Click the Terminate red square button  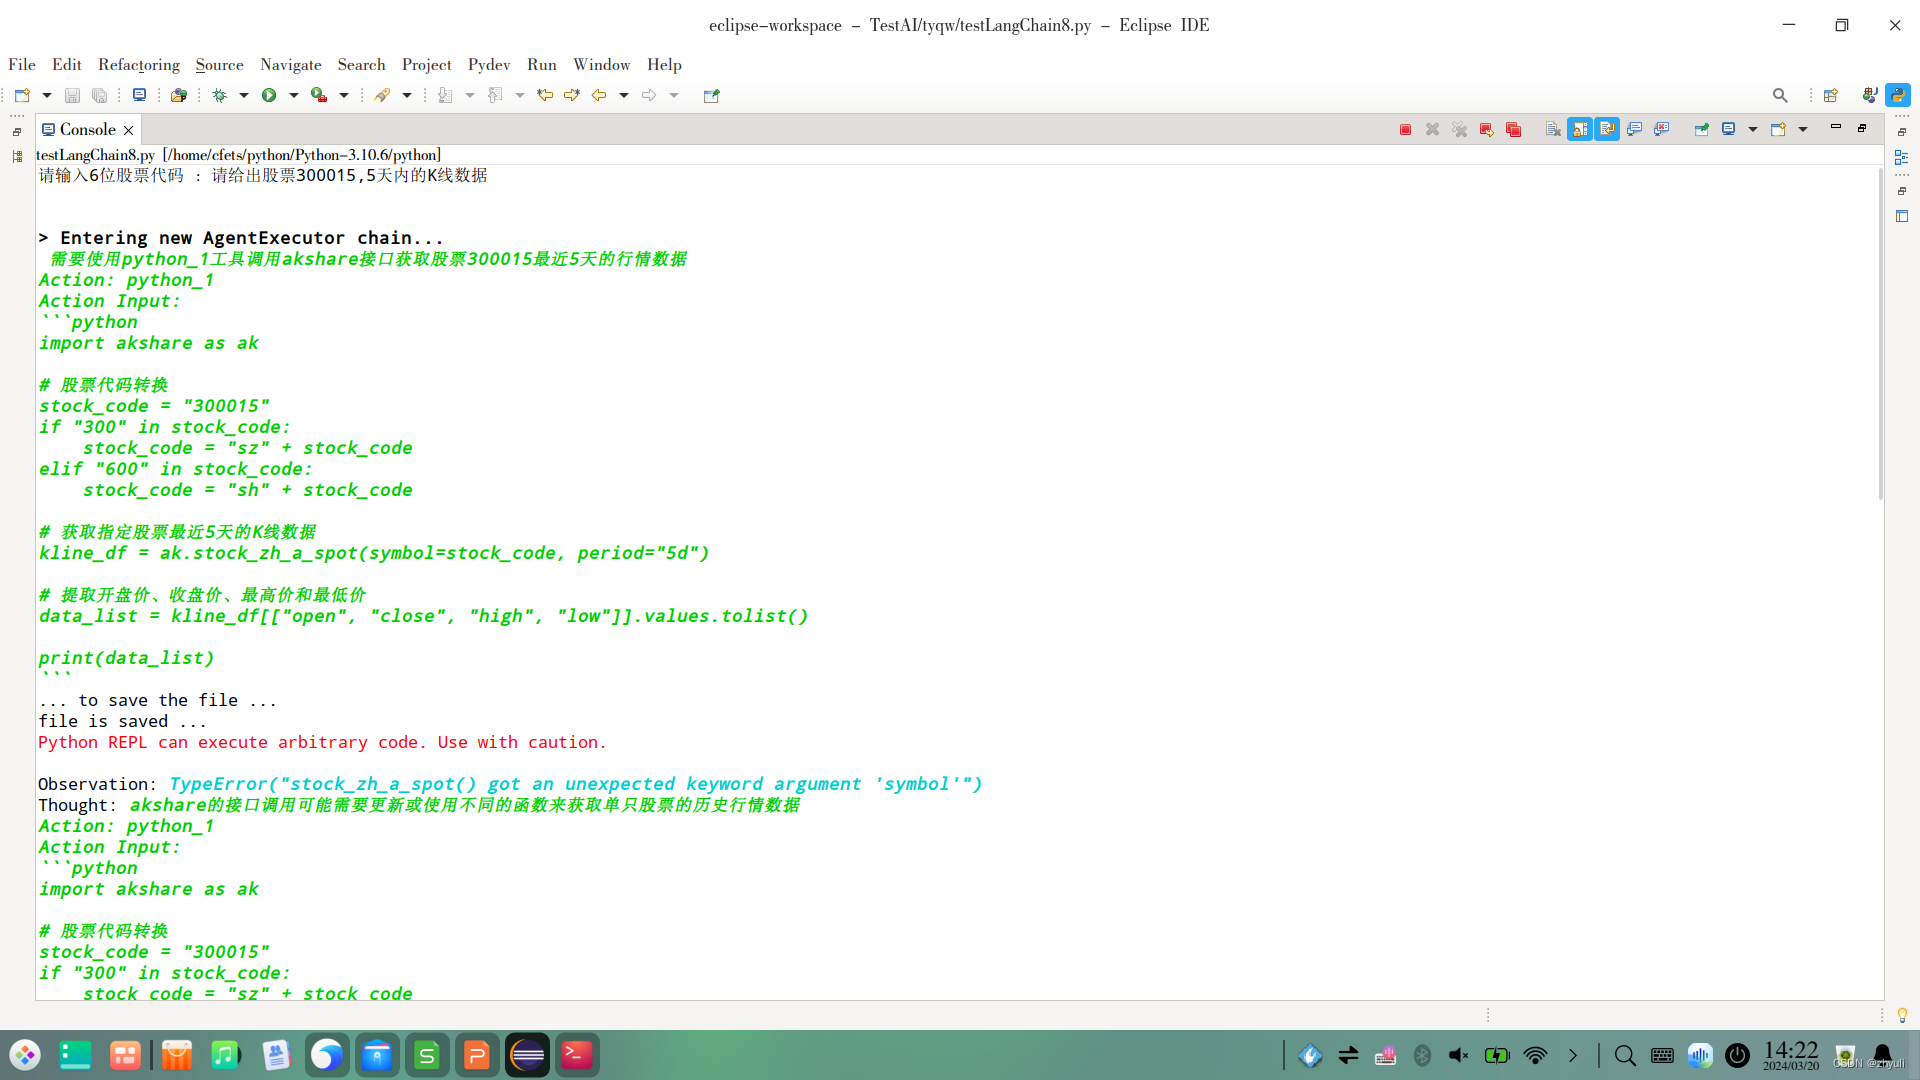(x=1405, y=129)
